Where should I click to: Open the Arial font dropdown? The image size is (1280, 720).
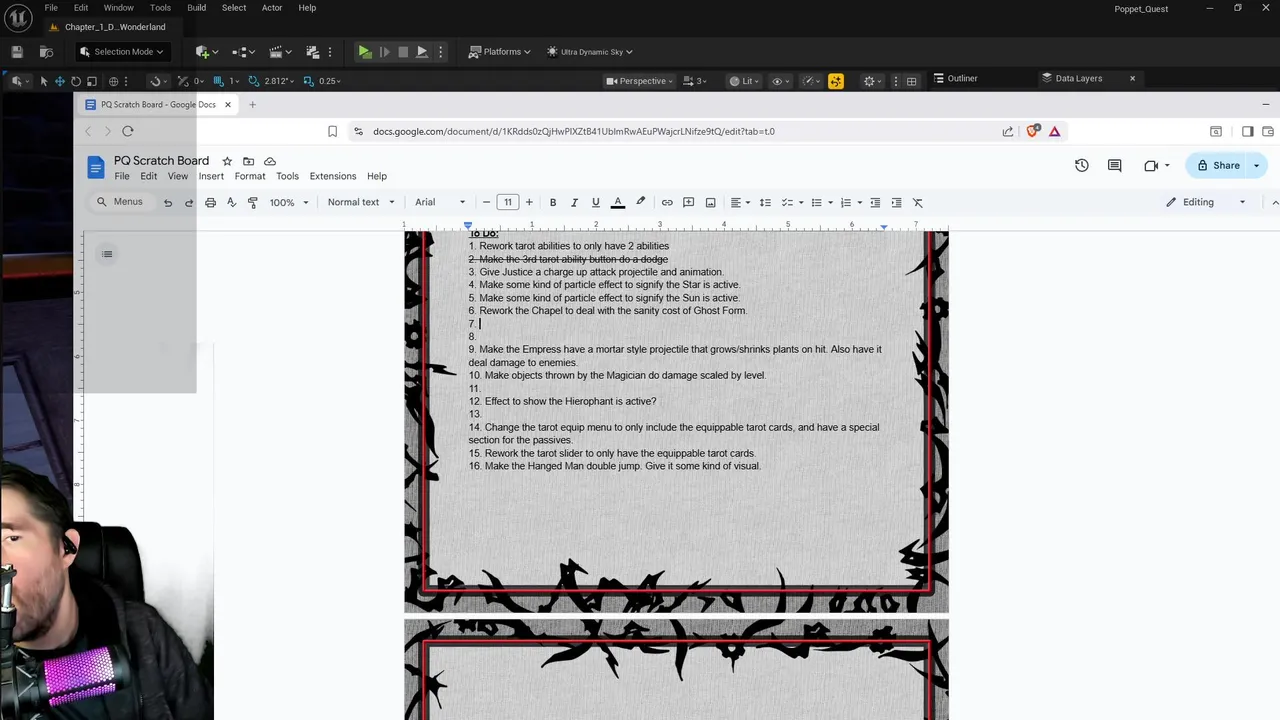(x=440, y=202)
